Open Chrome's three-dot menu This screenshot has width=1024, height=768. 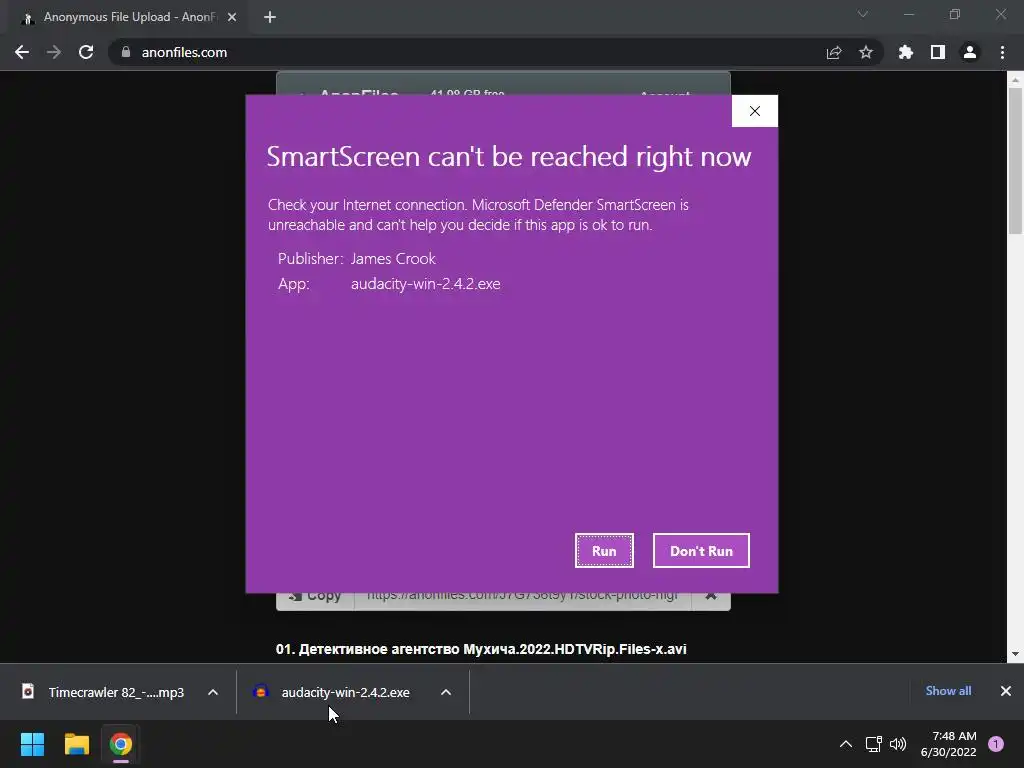pyautogui.click(x=1002, y=52)
